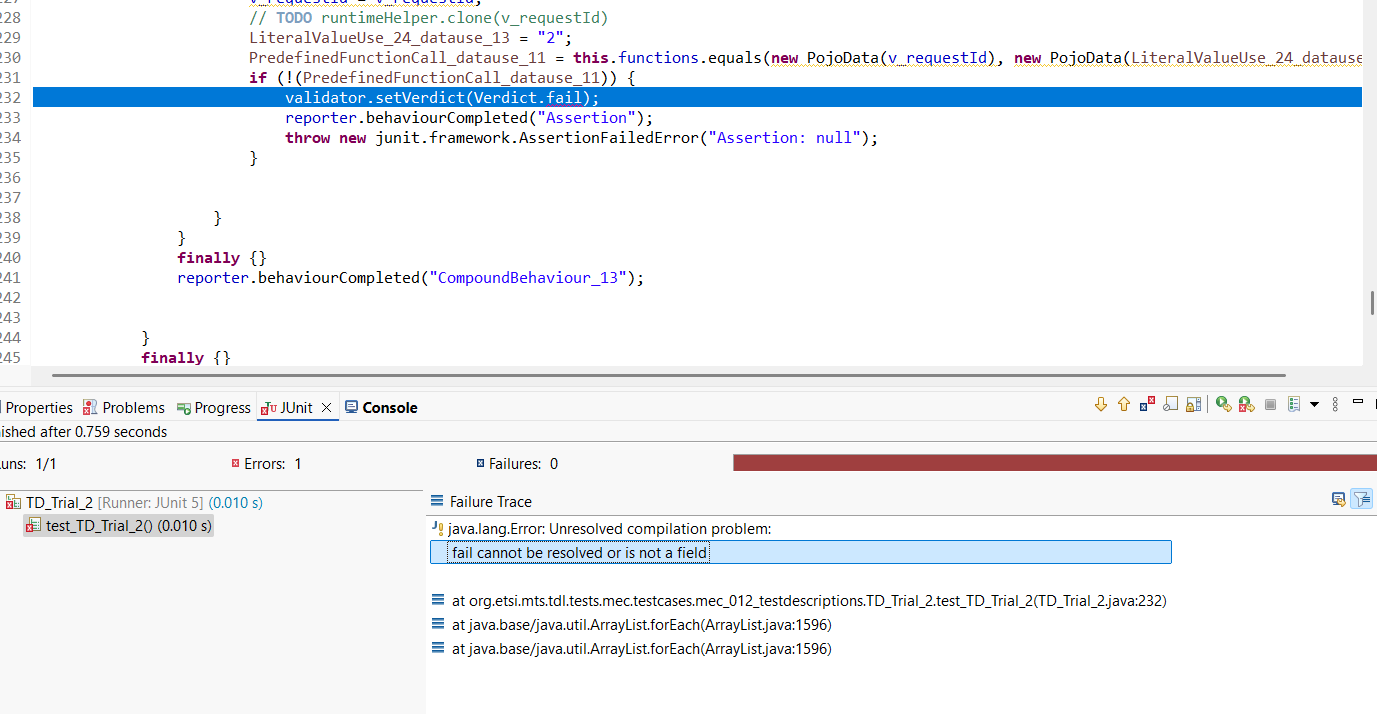Open the JUnit view three-dot menu
The width and height of the screenshot is (1377, 714).
pos(1336,404)
